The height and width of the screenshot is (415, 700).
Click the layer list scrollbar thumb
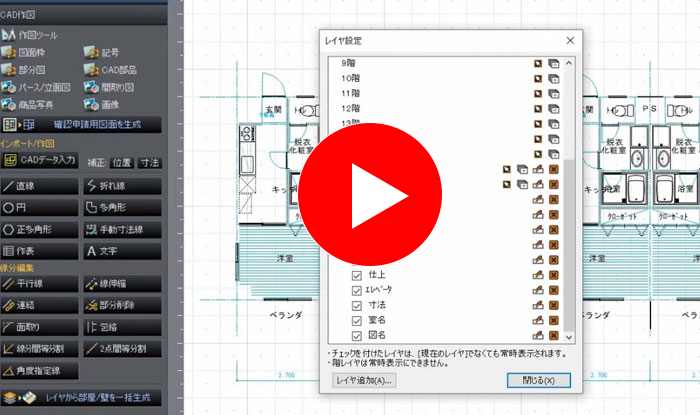point(569,245)
